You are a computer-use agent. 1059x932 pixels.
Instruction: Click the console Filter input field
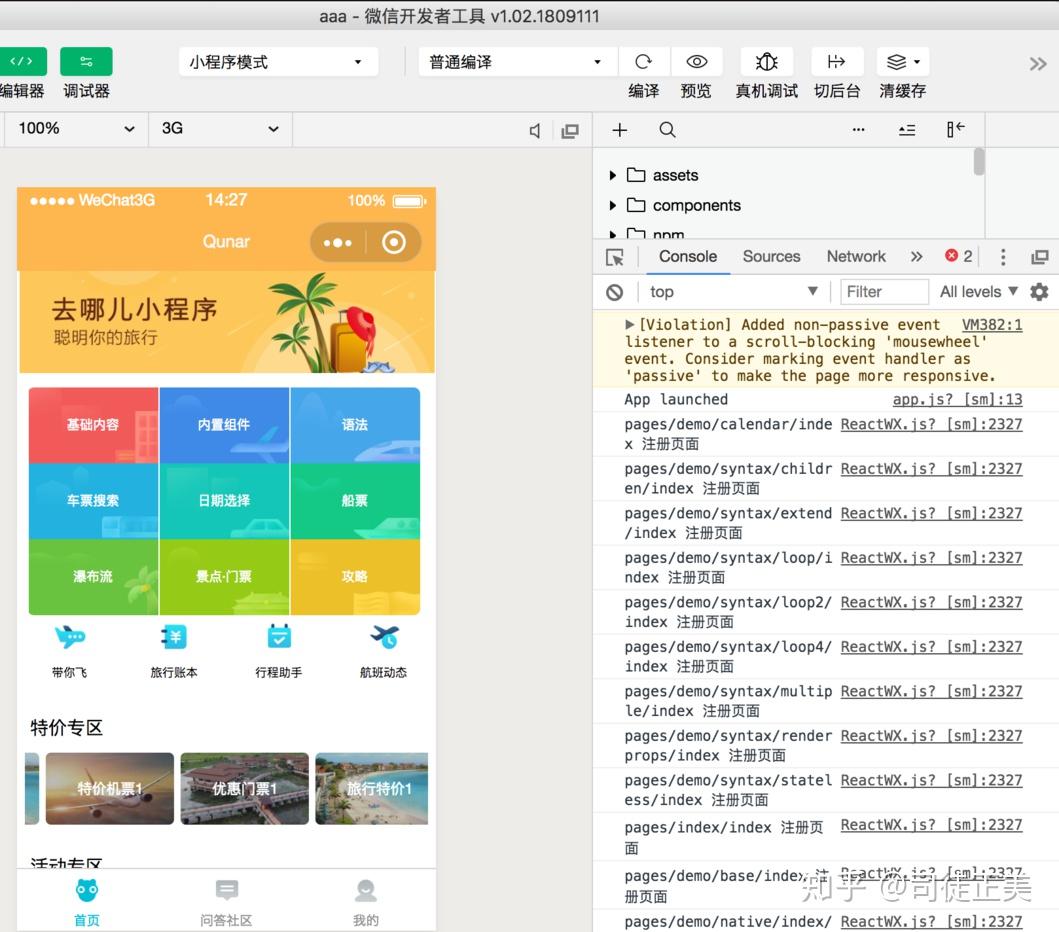coord(883,292)
